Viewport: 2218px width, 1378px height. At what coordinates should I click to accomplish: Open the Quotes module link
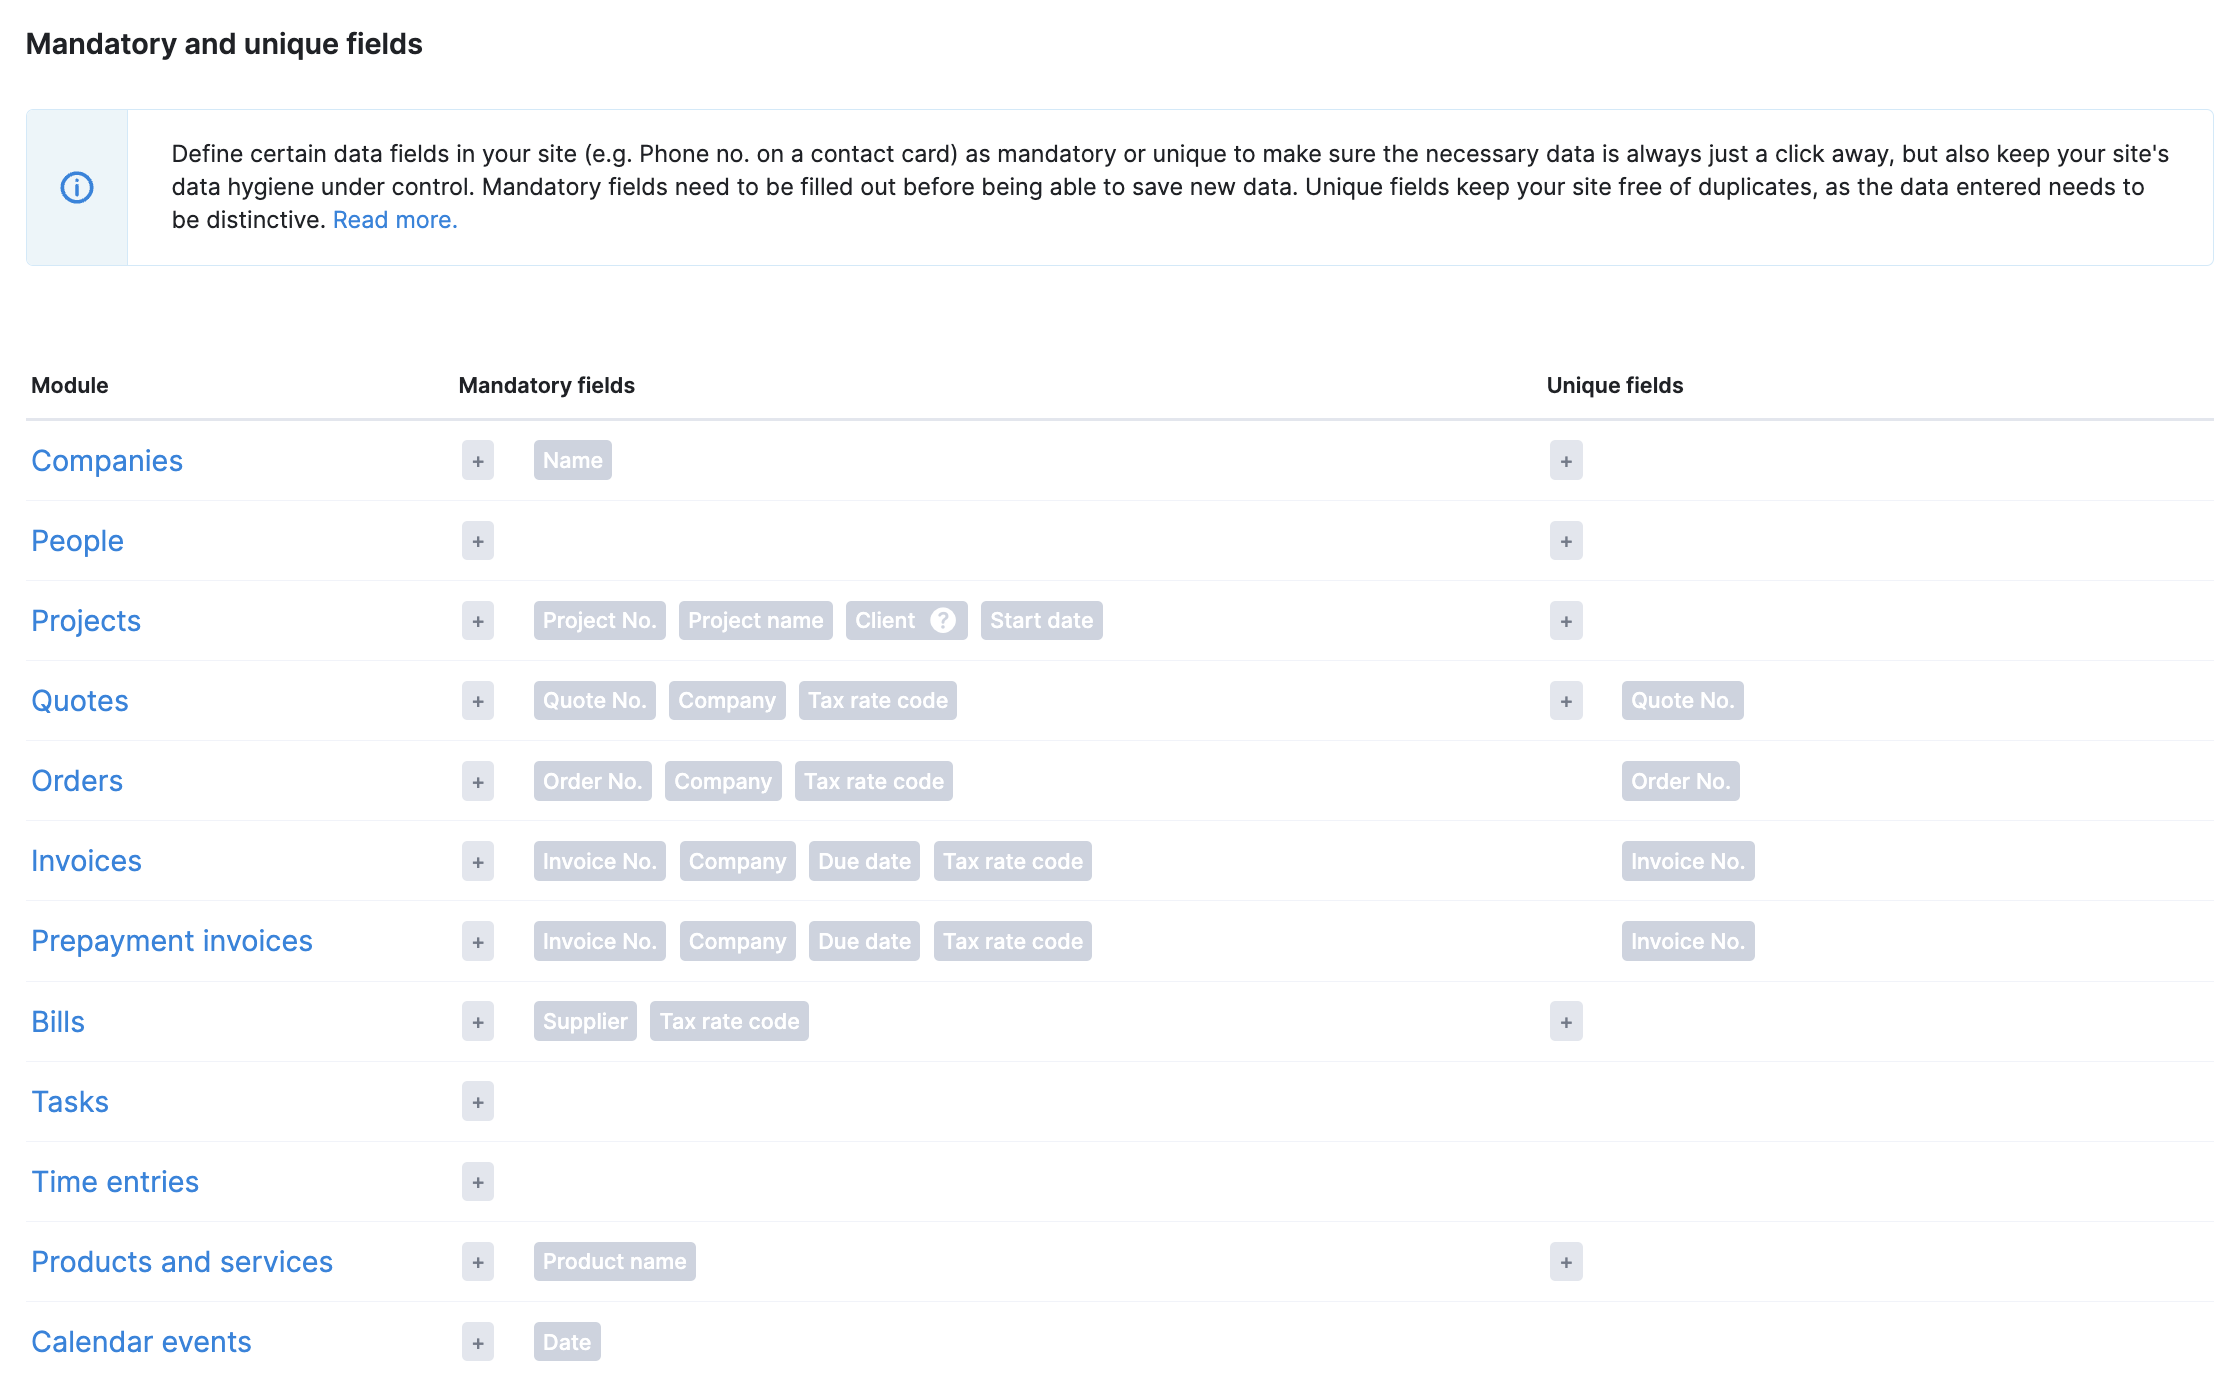80,701
